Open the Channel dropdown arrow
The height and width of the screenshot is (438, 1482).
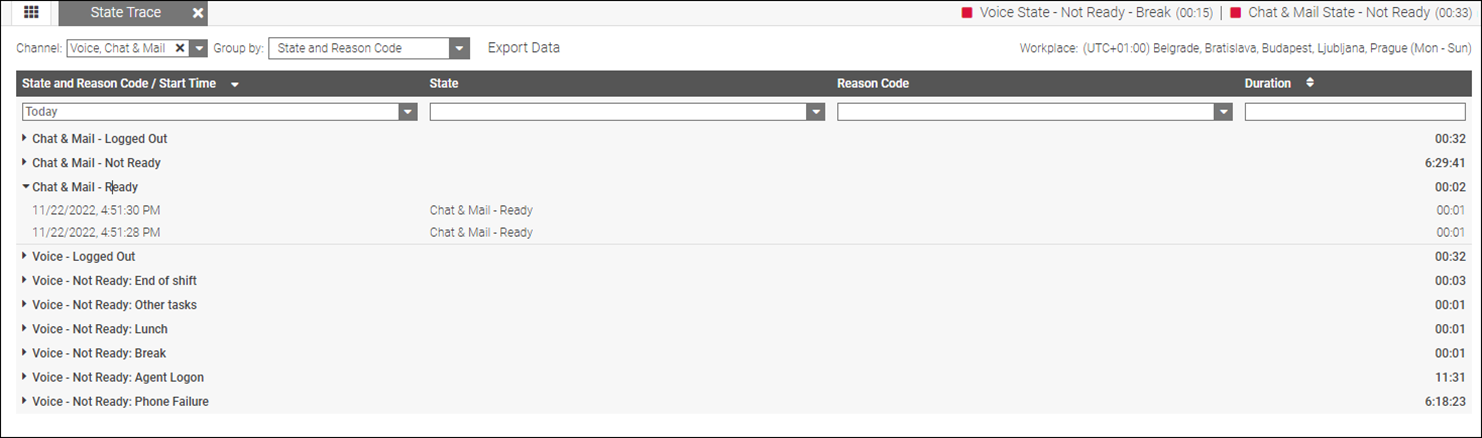point(198,48)
